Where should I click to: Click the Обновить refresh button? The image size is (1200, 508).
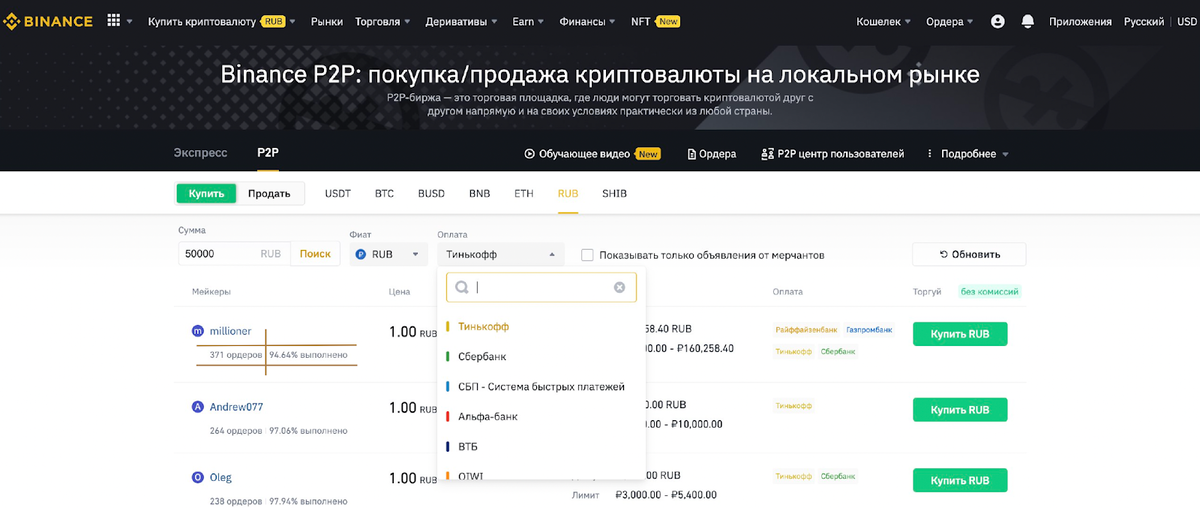(969, 254)
